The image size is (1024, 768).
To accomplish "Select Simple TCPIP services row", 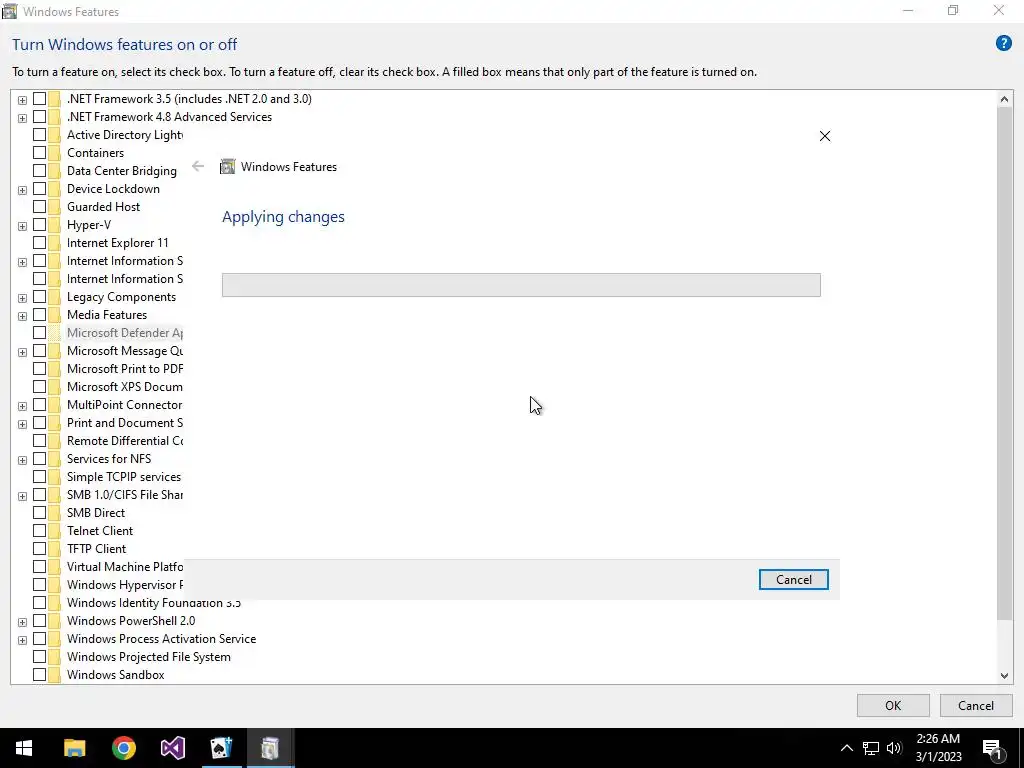I will click(123, 477).
